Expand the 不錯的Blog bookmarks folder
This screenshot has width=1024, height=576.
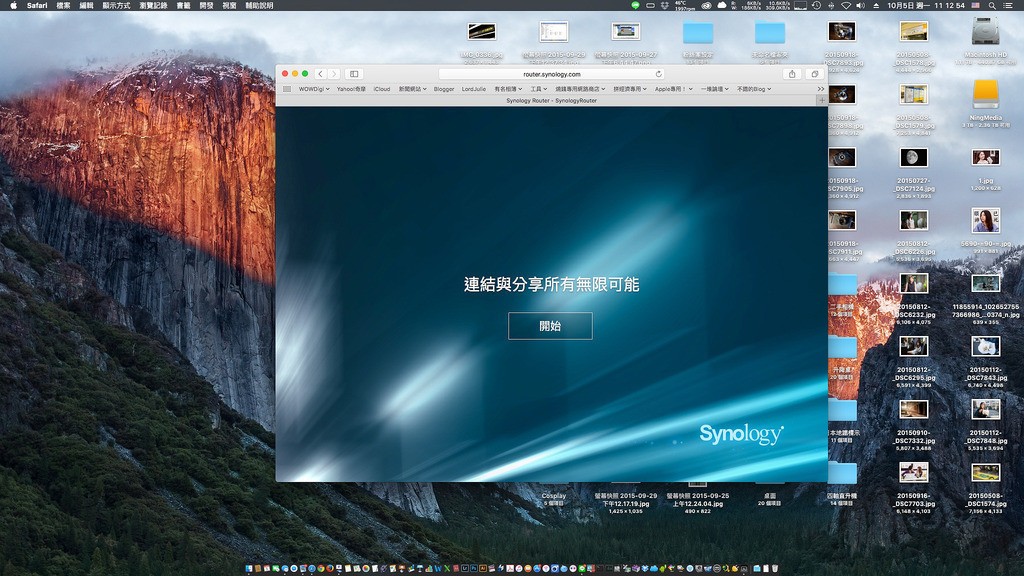pyautogui.click(x=754, y=89)
